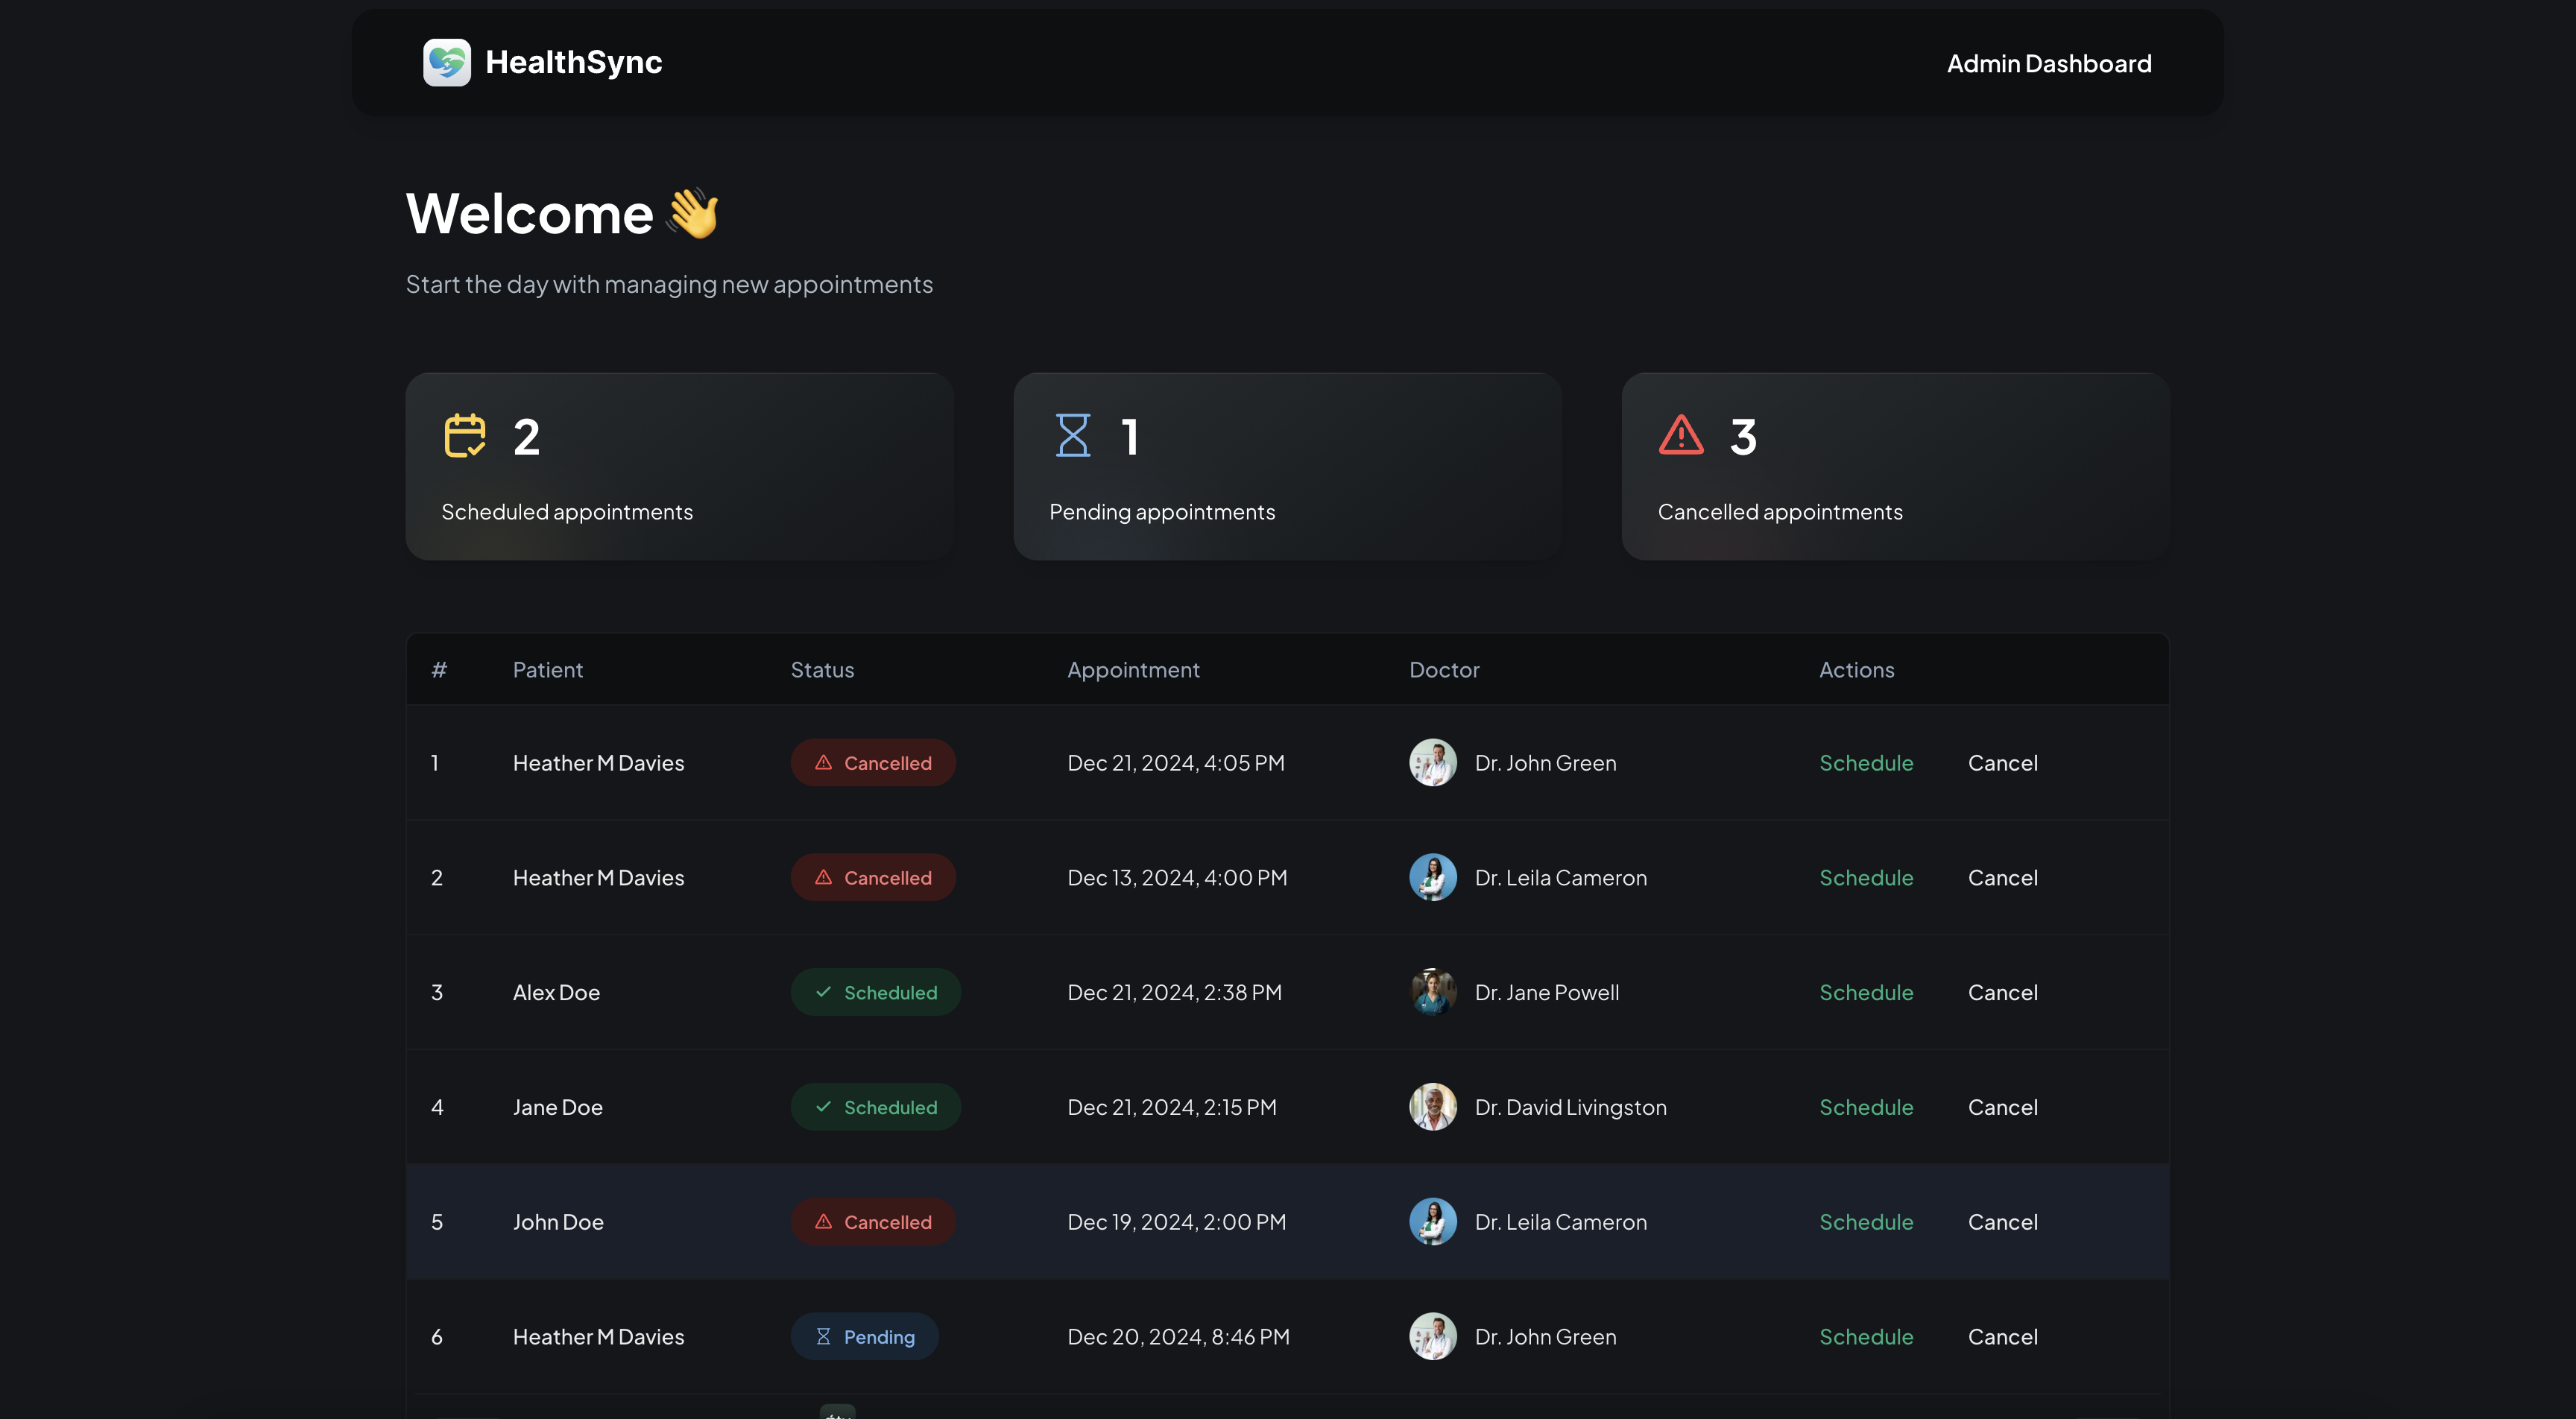Click doctor name Dr. Jane Powell
This screenshot has width=2576, height=1419.
pyautogui.click(x=1546, y=992)
